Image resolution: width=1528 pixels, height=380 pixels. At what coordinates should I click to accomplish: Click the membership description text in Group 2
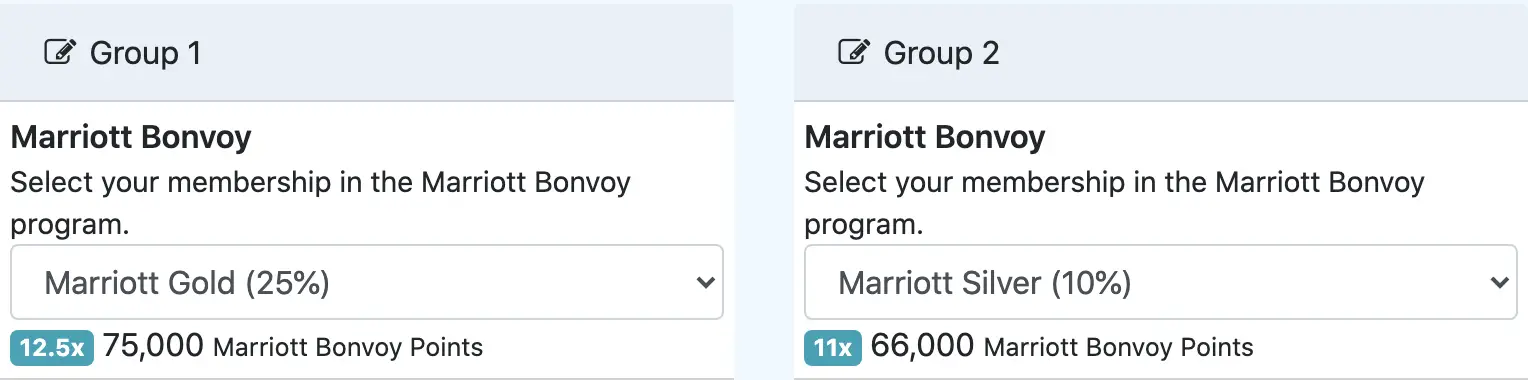click(x=1115, y=204)
